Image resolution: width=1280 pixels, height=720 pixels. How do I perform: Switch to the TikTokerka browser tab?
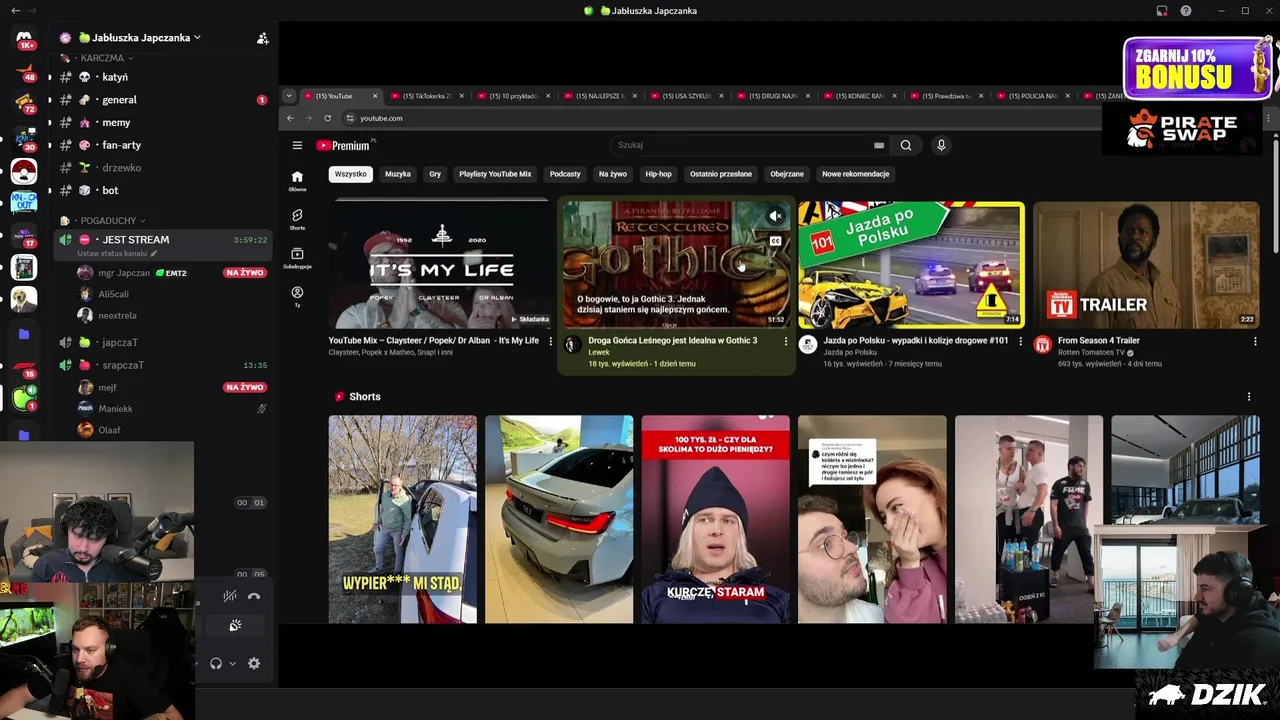428,96
